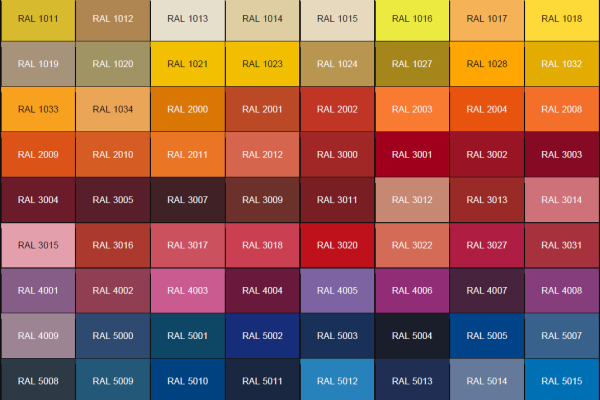Select the RAL 3015 light pink swatch
This screenshot has height=400, width=600.
coord(37,245)
